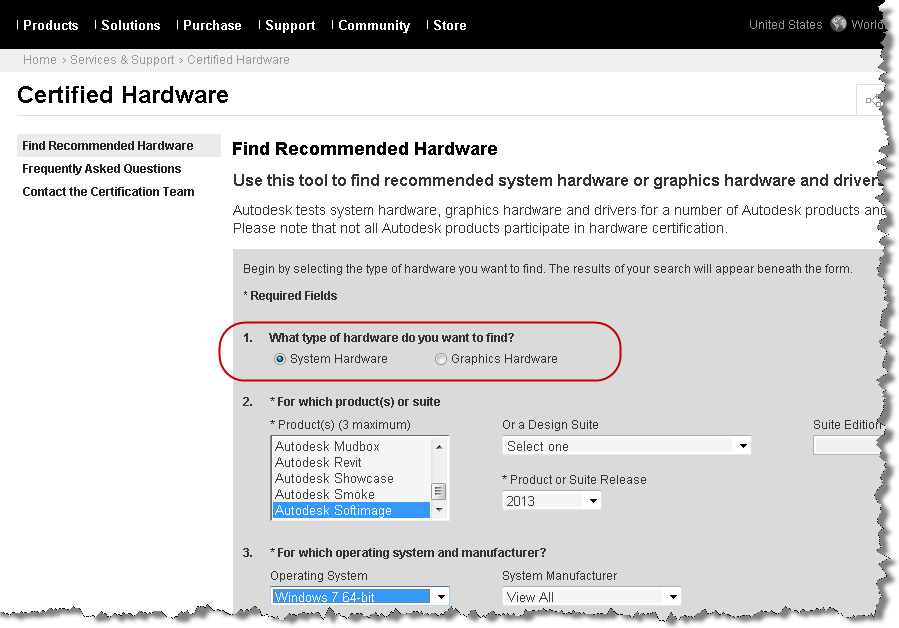This screenshot has height=628, width=899.
Task: Click the share icon near page title
Action: click(873, 100)
